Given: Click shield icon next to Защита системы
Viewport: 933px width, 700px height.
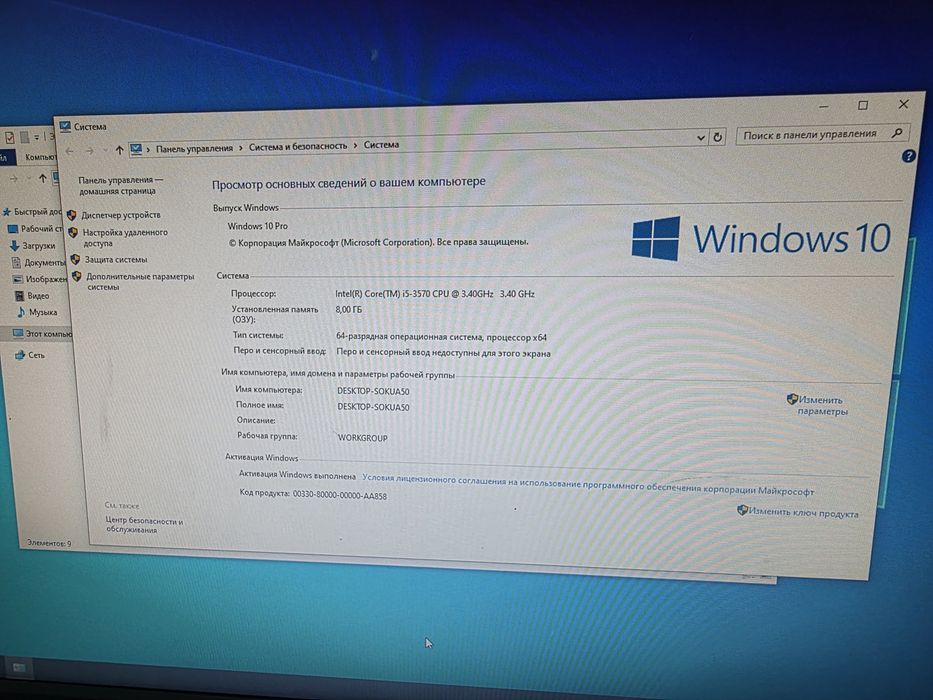Looking at the screenshot, I should point(75,260).
